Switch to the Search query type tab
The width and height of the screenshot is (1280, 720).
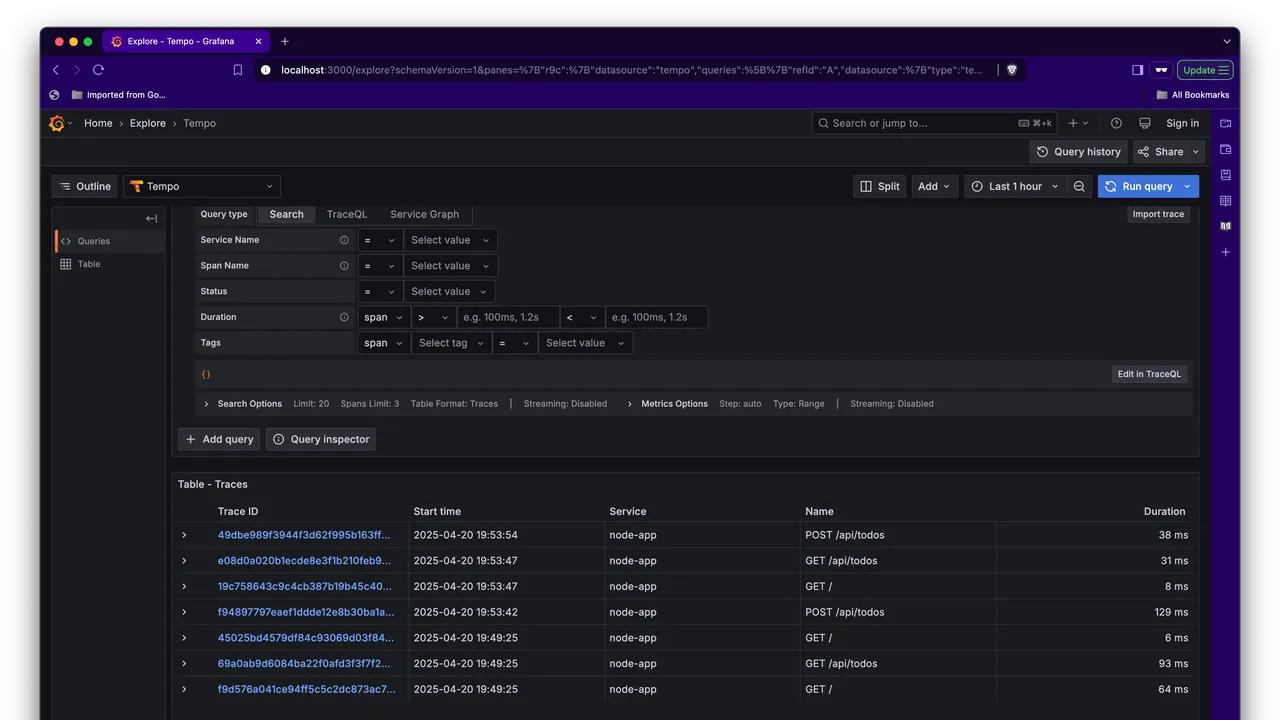point(286,214)
